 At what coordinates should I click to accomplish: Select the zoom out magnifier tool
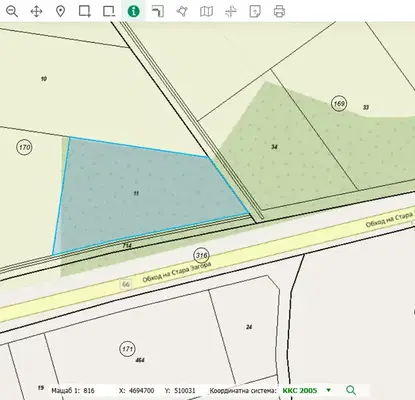[x=12, y=11]
